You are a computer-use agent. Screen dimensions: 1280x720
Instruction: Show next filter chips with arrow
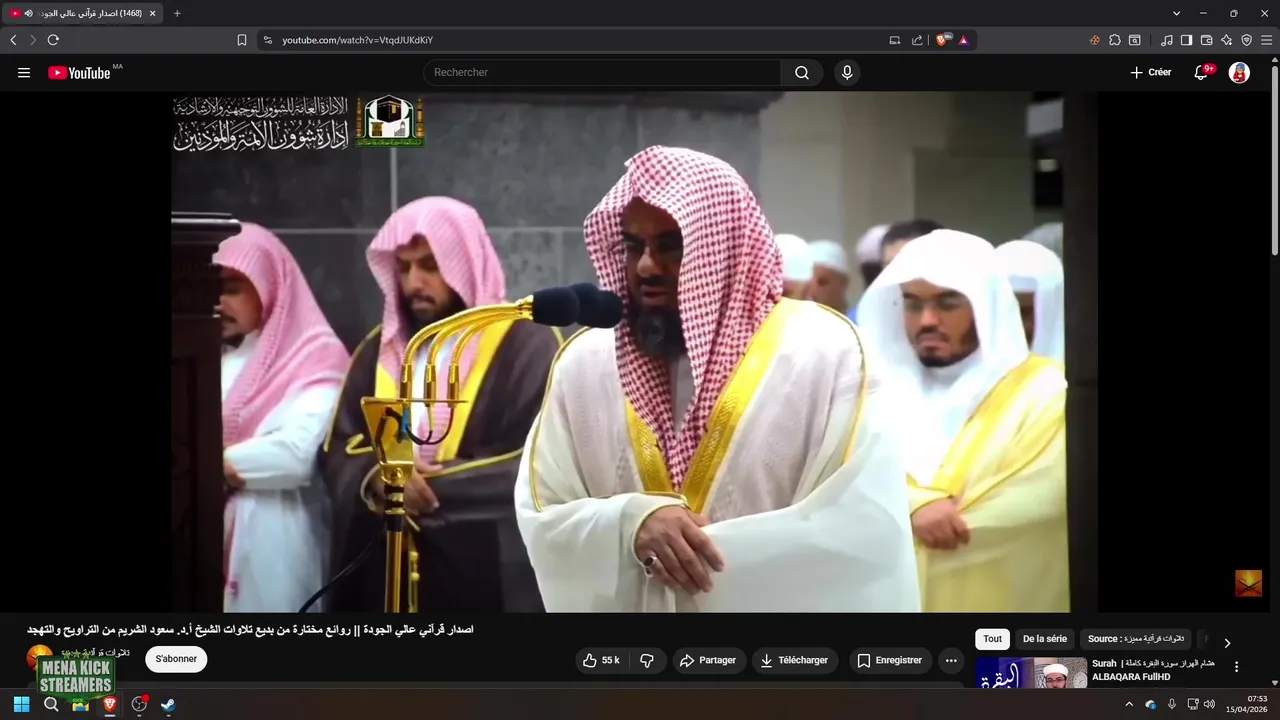1227,643
